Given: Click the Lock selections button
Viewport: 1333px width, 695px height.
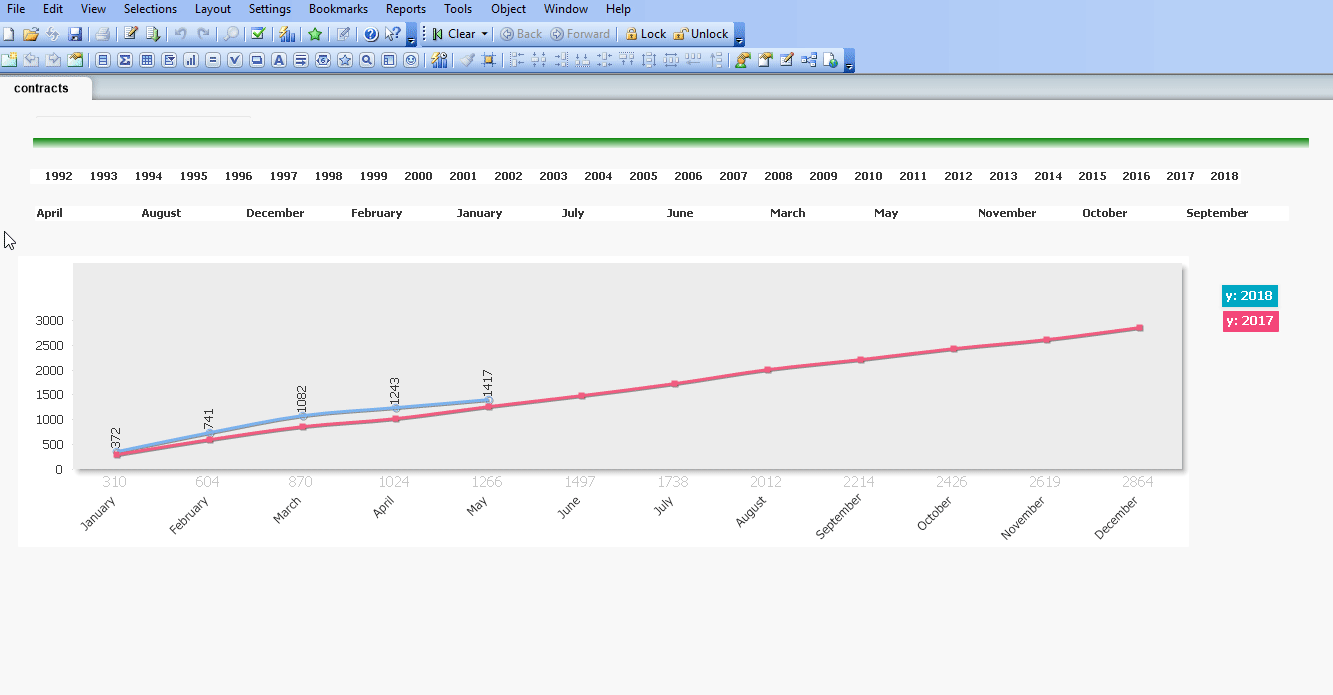Looking at the screenshot, I should coord(646,34).
